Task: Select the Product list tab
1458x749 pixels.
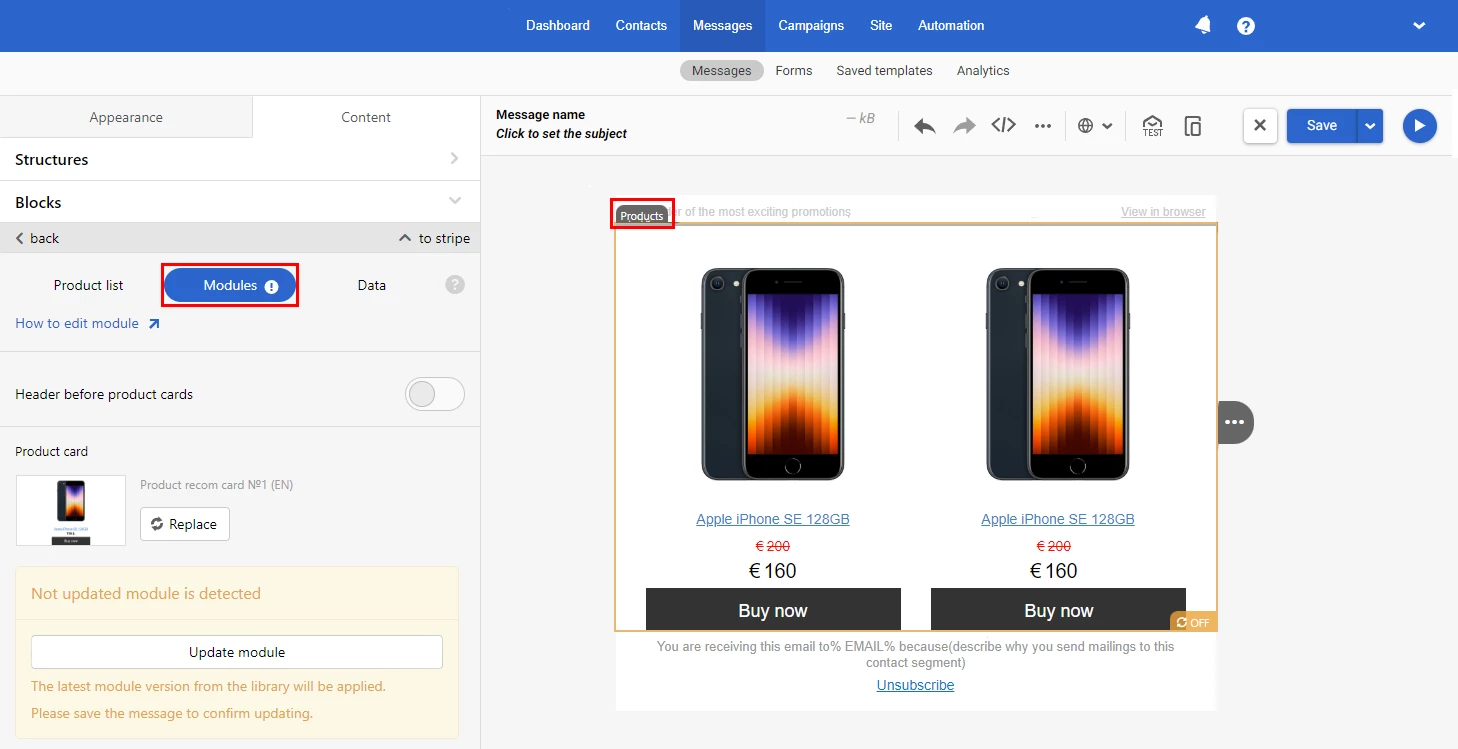Action: click(88, 285)
